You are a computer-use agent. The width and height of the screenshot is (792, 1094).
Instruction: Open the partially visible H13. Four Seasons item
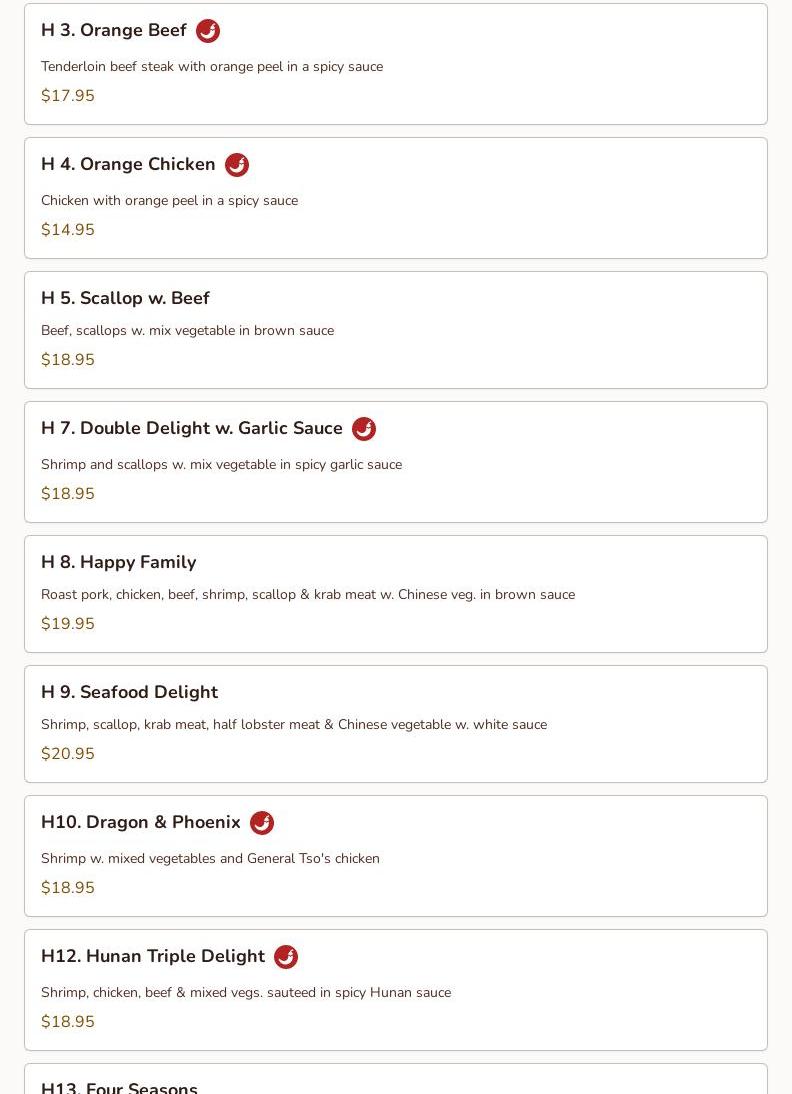coord(119,1085)
